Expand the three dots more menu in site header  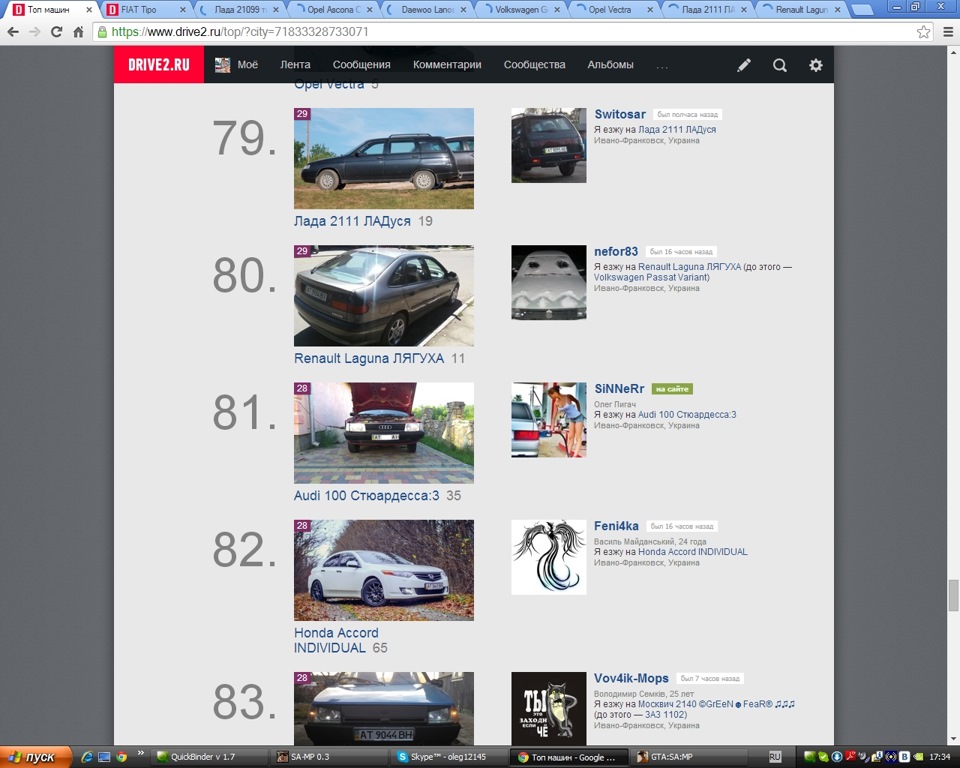coord(662,66)
